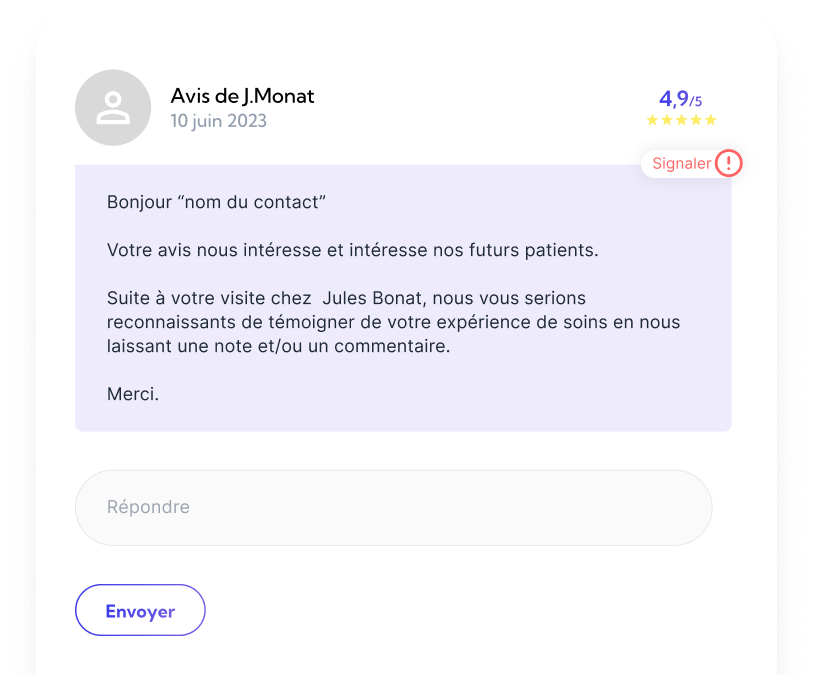813x675 pixels.
Task: Focus the Répondre reply field
Action: 394,508
